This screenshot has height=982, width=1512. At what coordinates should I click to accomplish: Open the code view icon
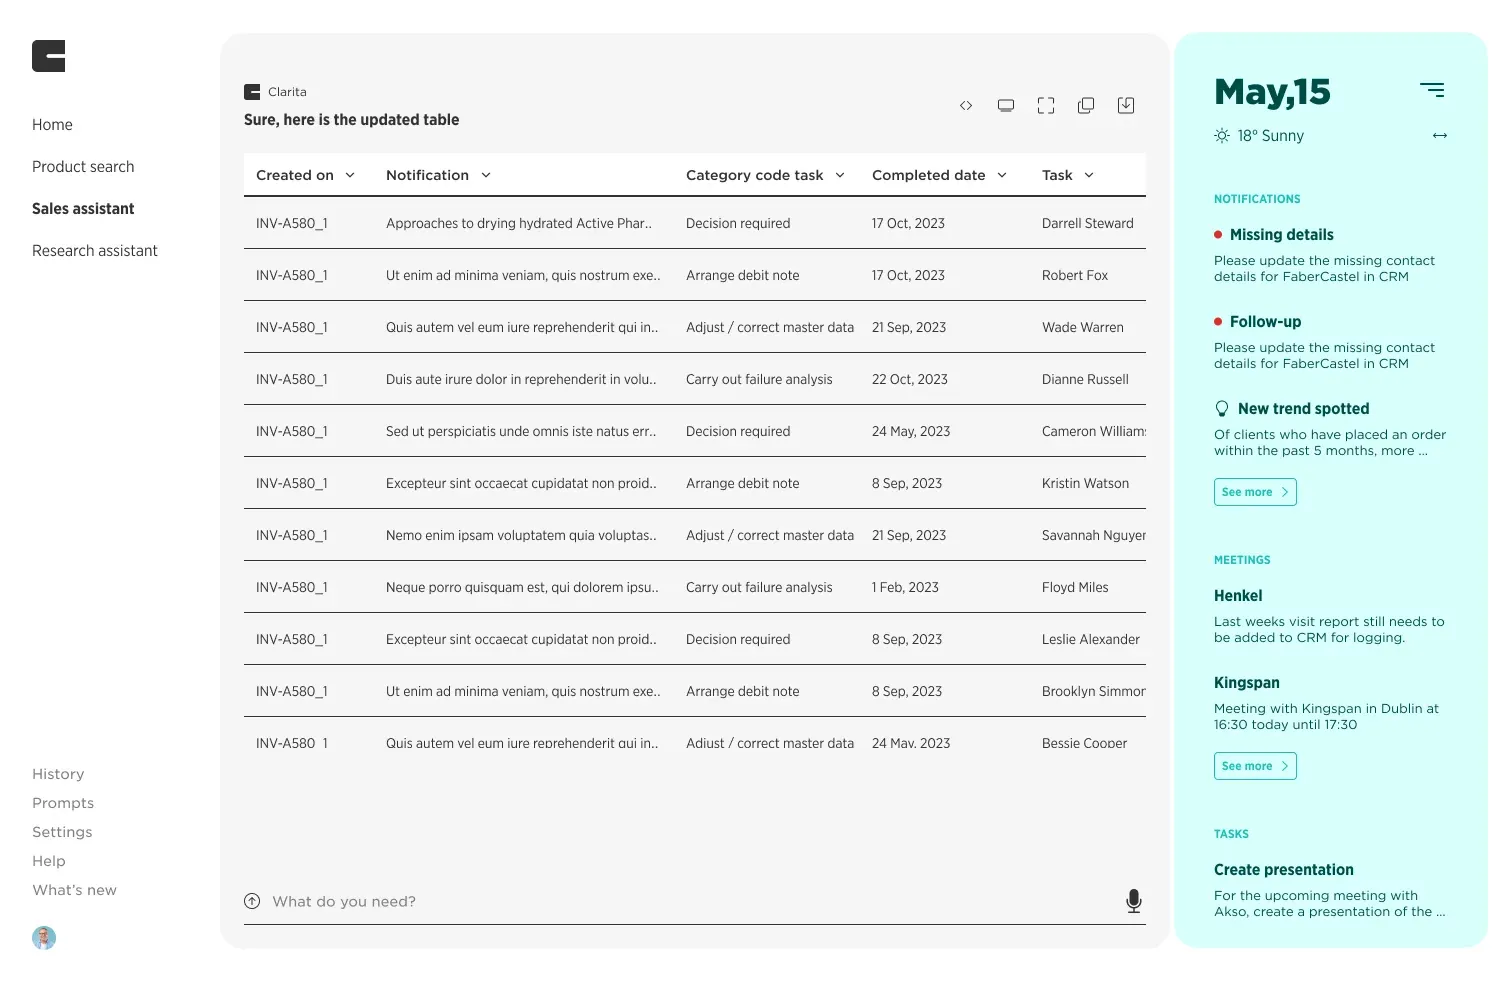tap(966, 105)
